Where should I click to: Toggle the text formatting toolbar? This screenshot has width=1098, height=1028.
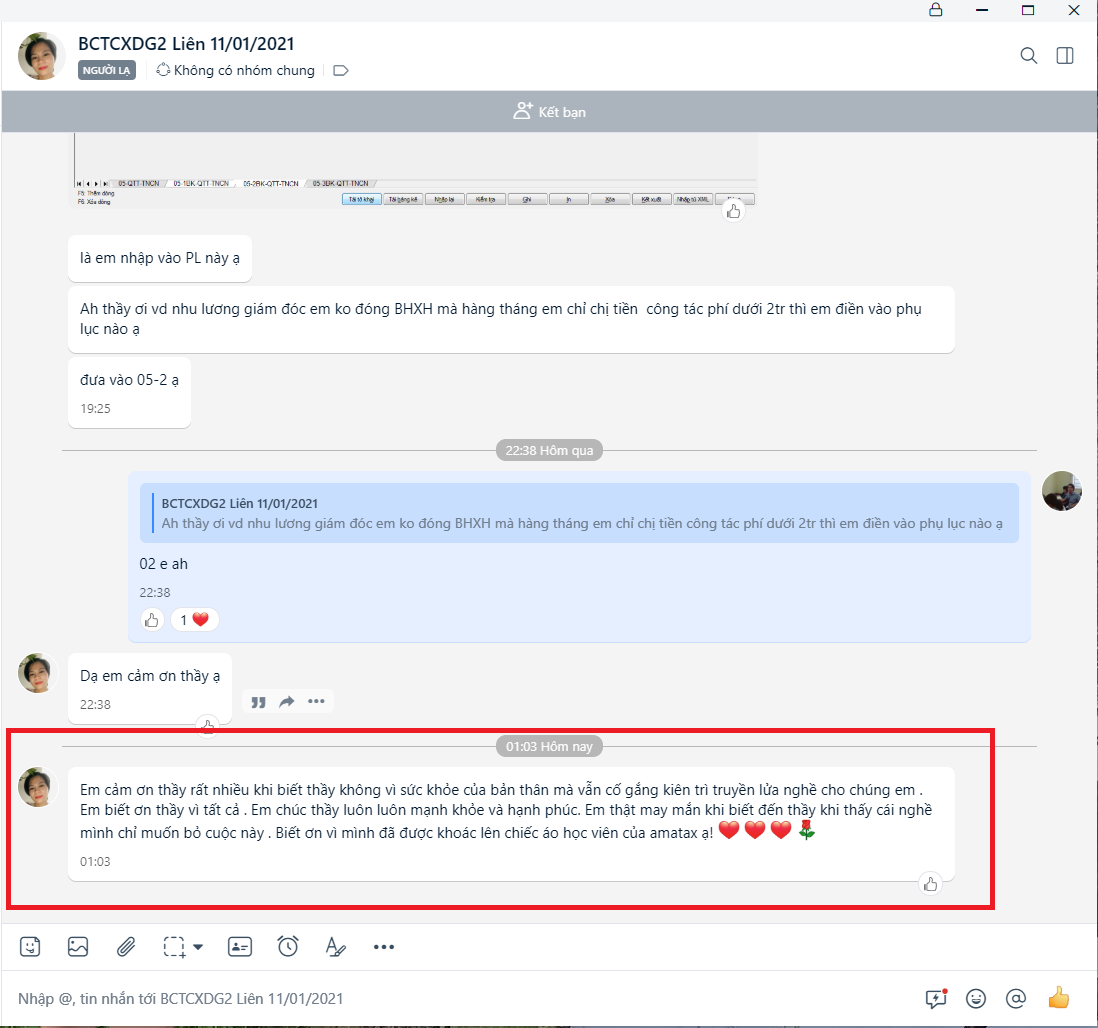[x=335, y=946]
